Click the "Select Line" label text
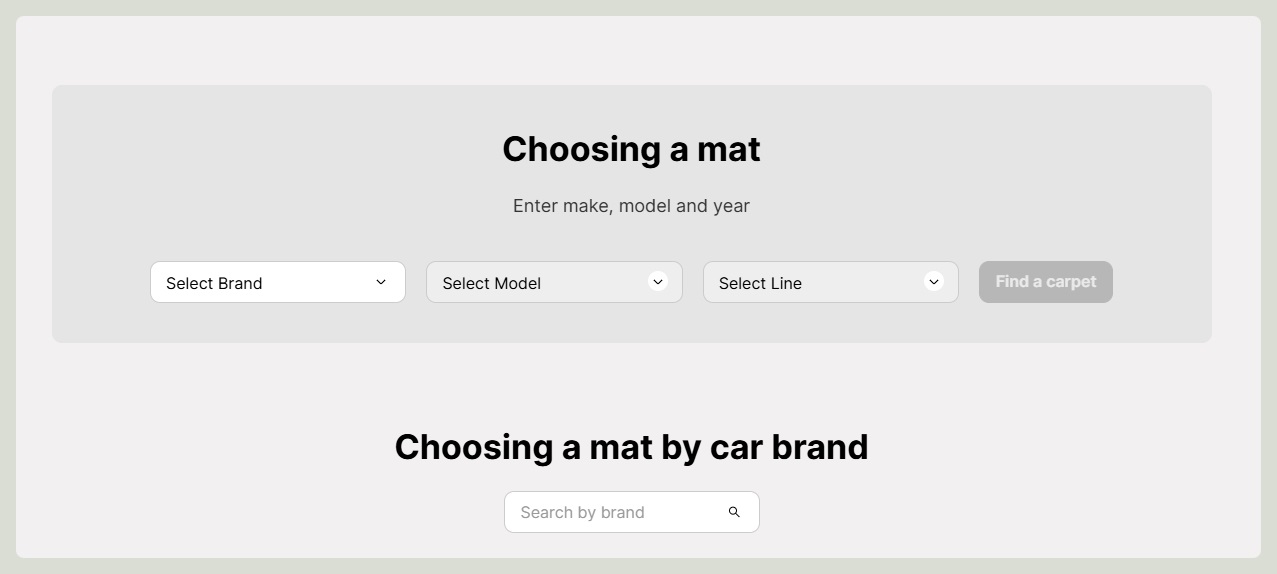The image size is (1277, 574). 760,283
